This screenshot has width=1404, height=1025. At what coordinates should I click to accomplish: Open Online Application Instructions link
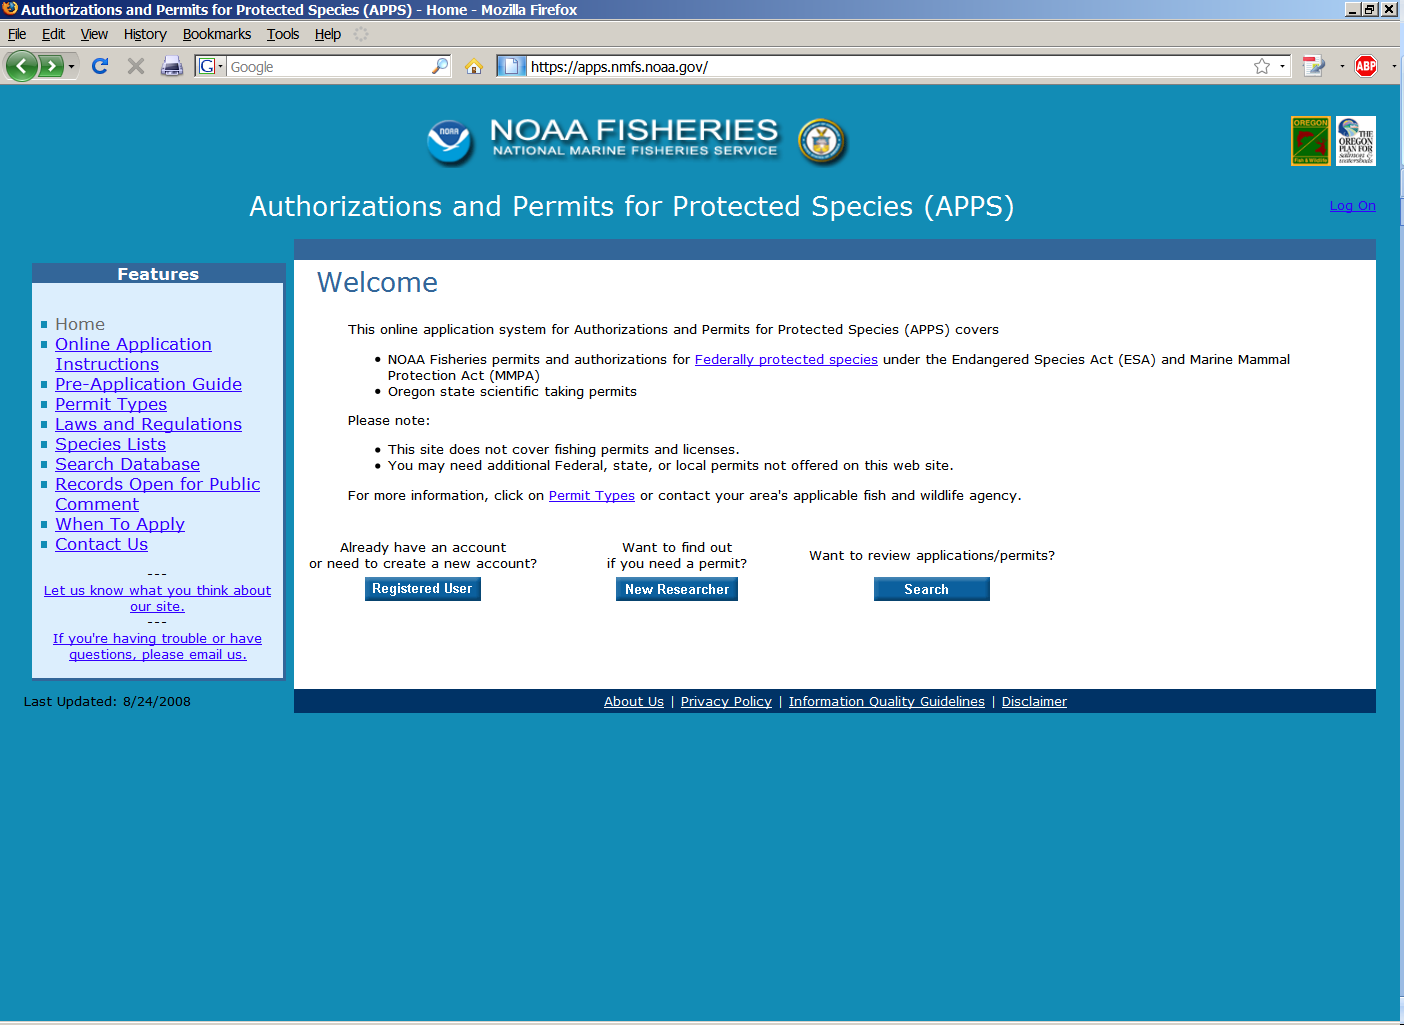pos(133,354)
